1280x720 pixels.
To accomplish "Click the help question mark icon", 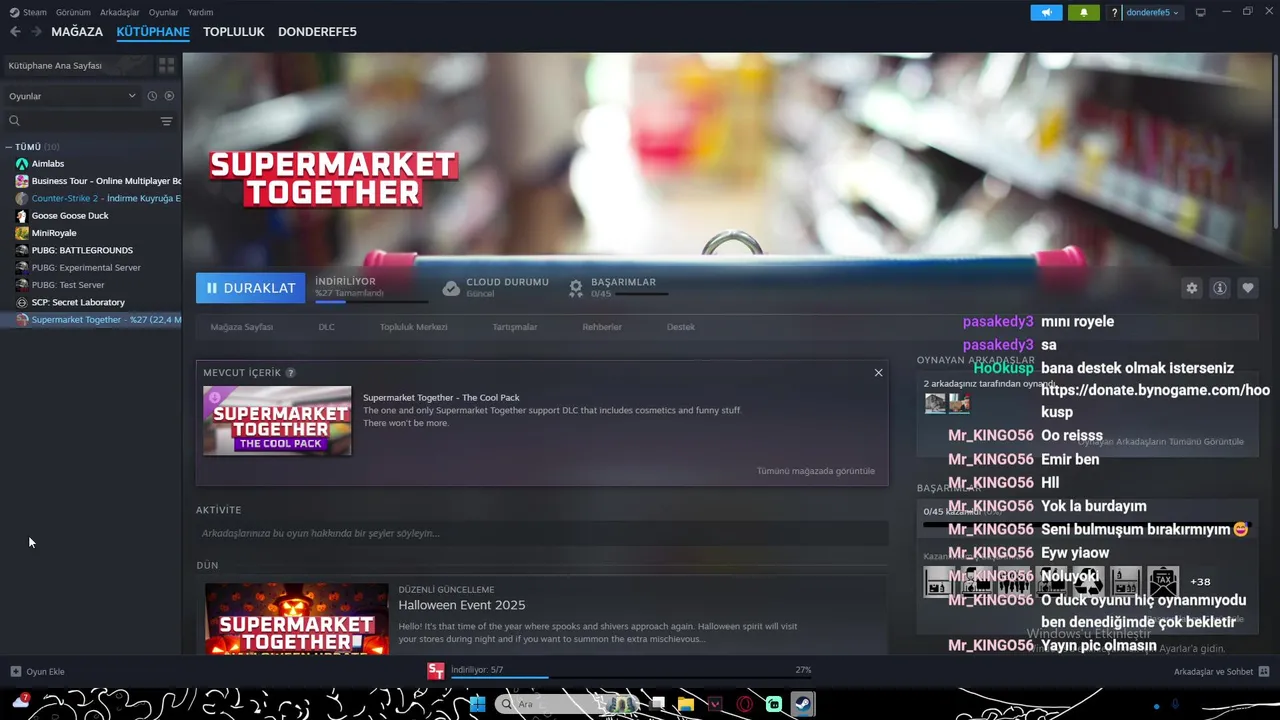I will [x=1114, y=13].
